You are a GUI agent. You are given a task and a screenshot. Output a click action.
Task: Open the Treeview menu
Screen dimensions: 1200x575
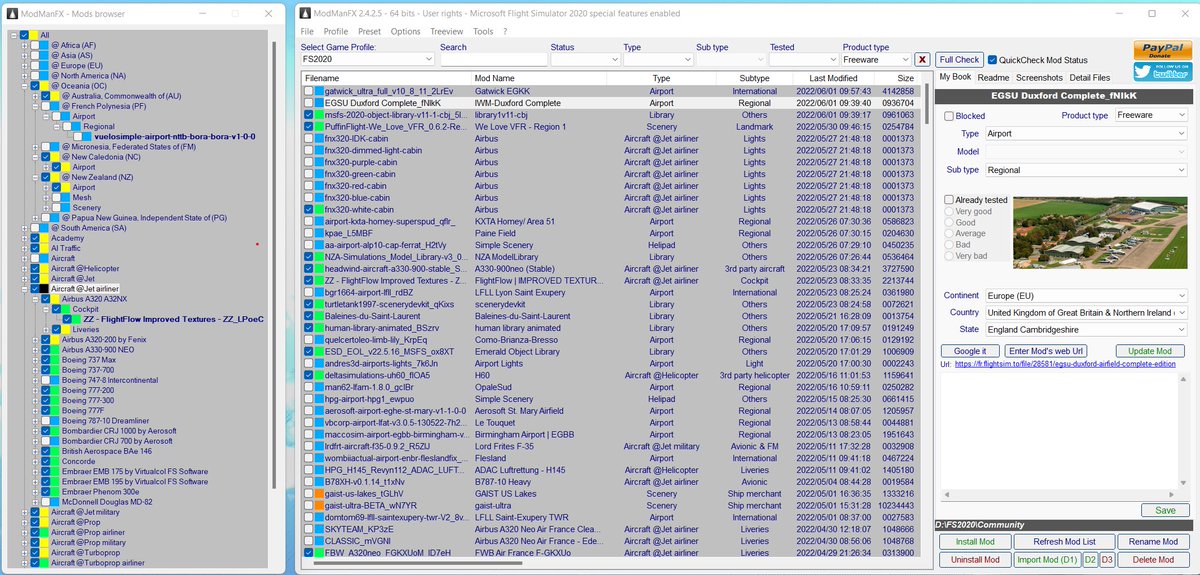447,32
